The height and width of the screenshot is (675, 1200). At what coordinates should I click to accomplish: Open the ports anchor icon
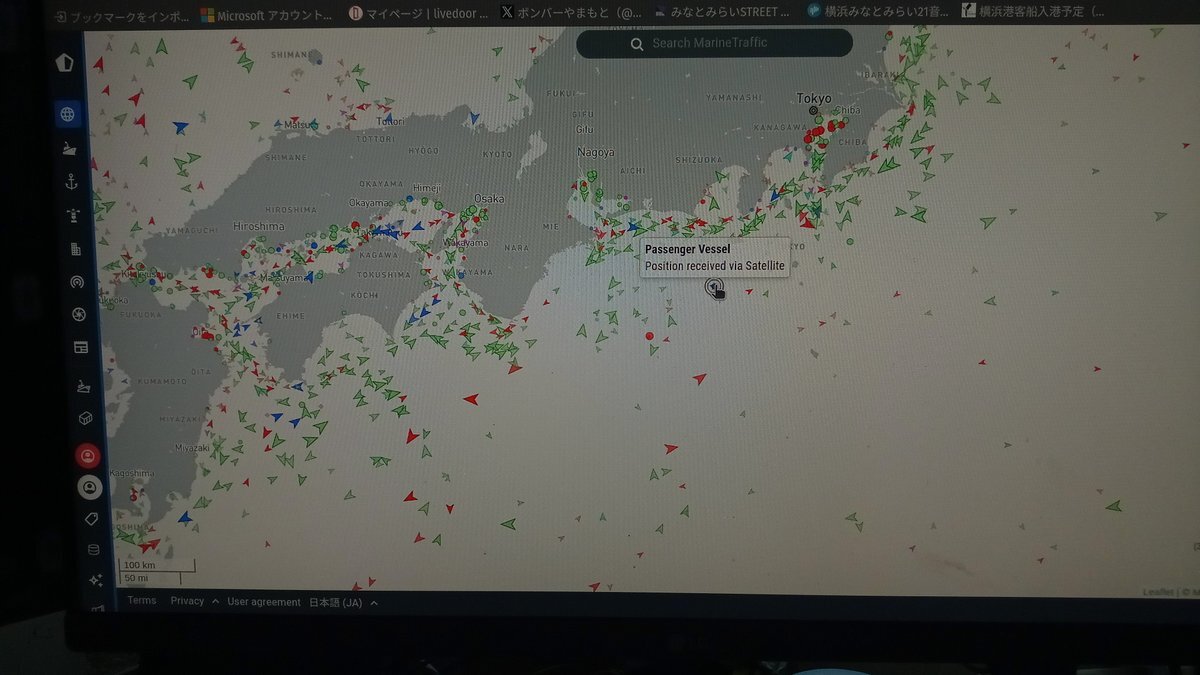coord(72,181)
